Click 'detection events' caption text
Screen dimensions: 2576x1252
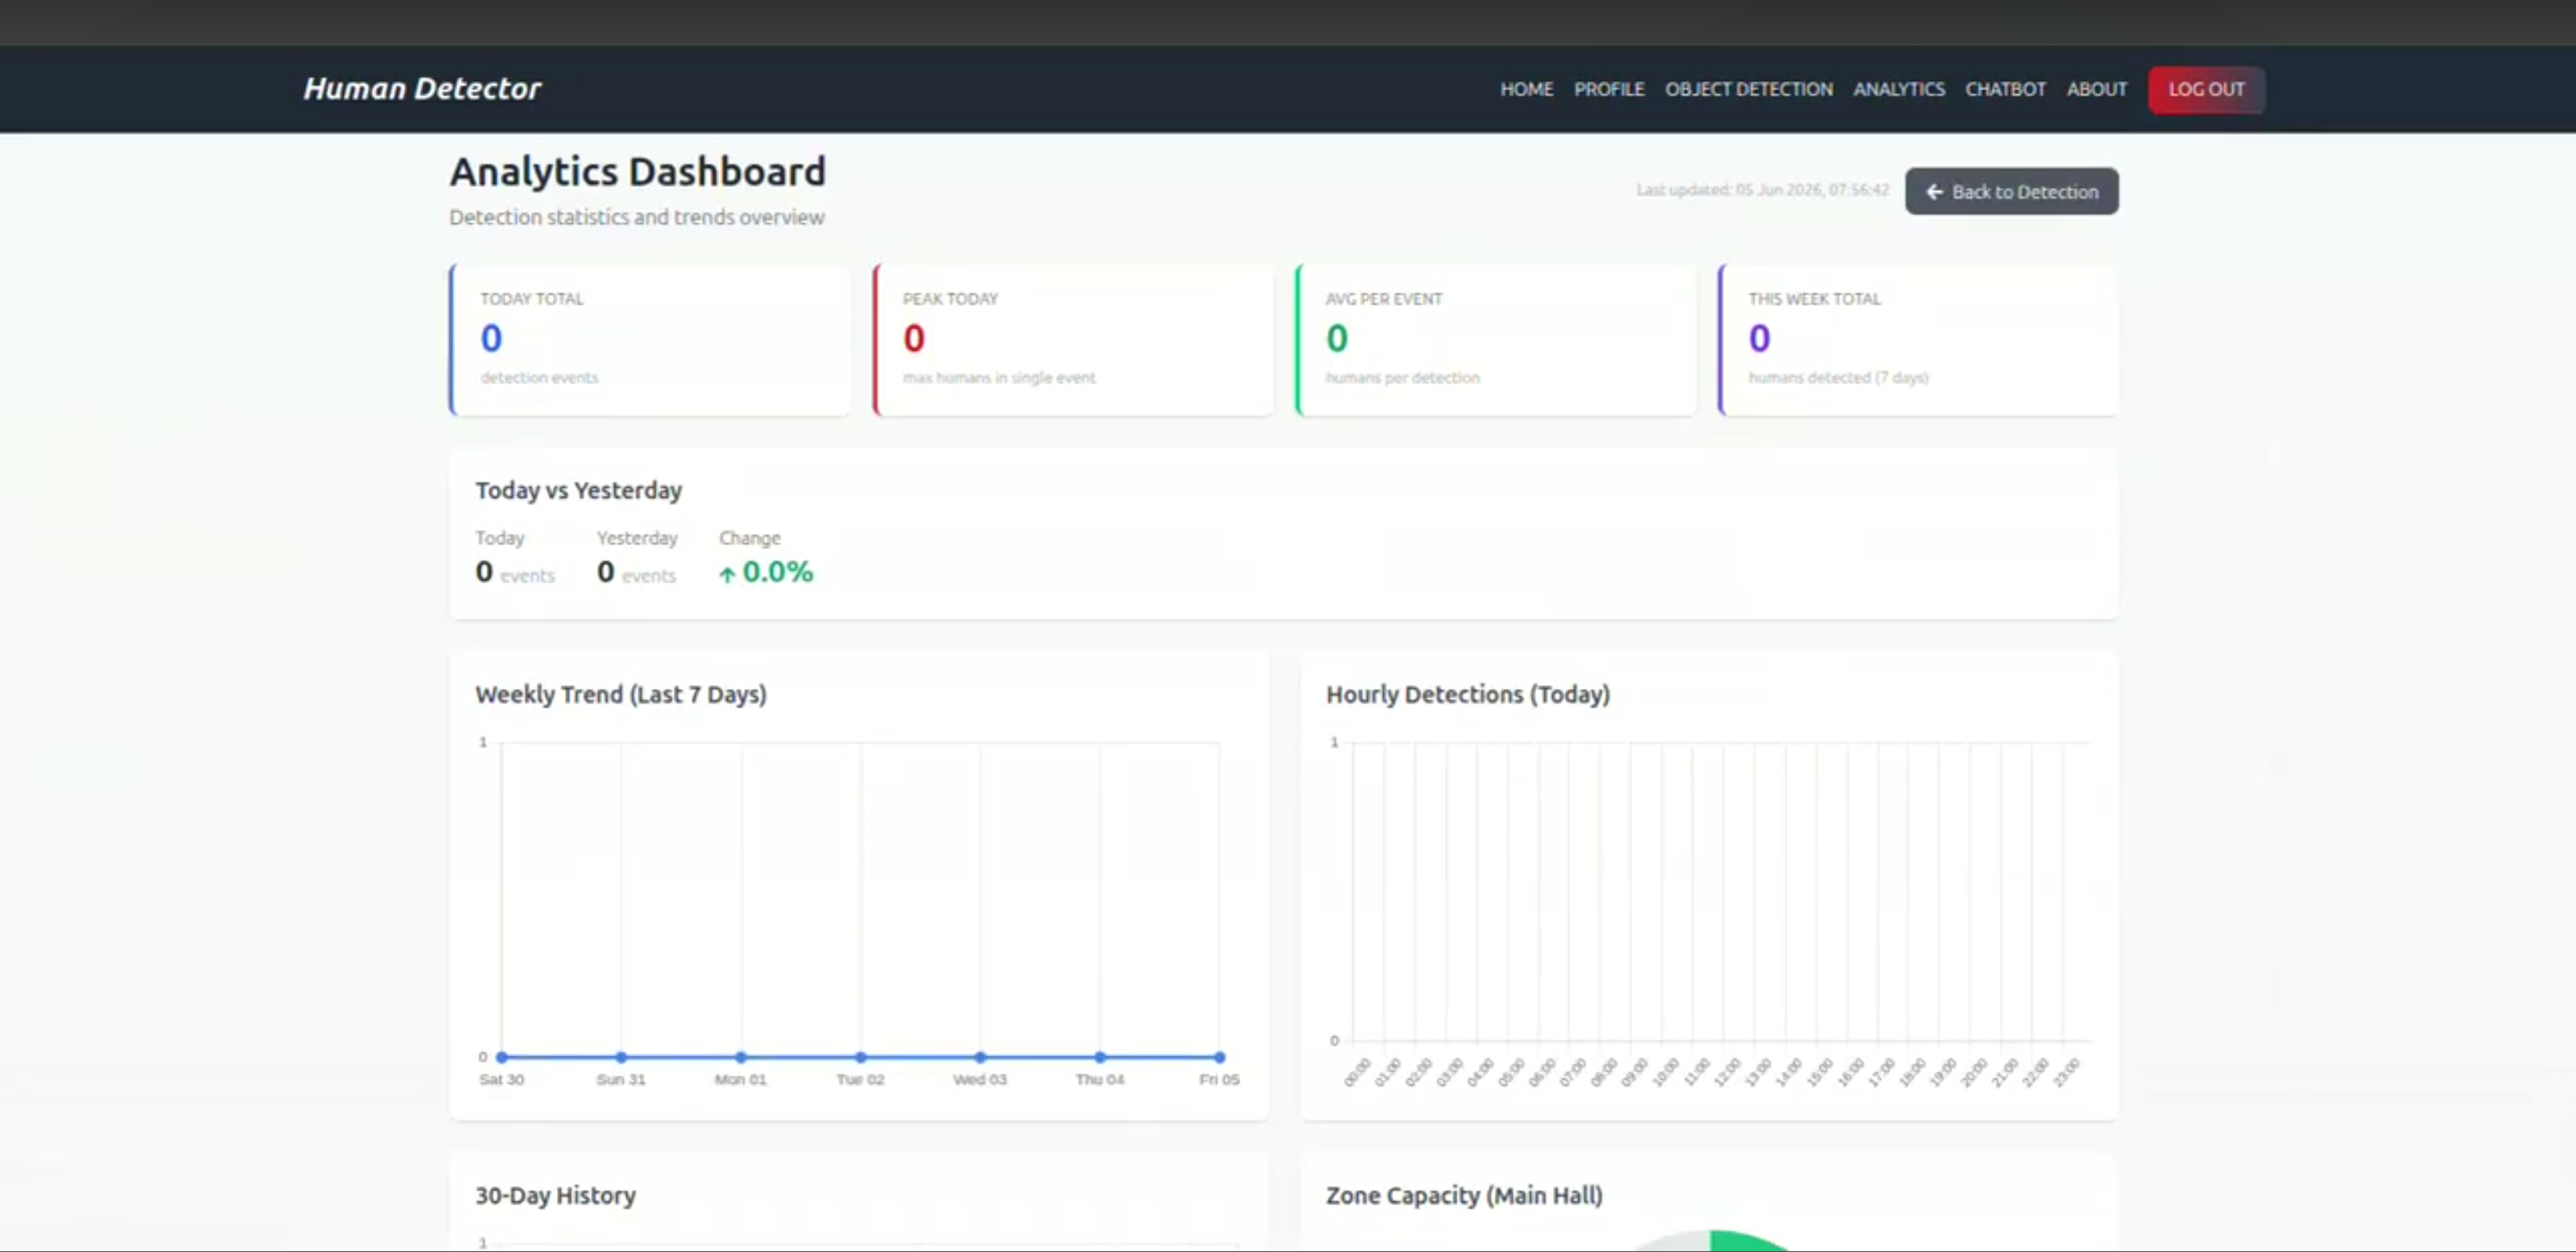pos(539,377)
